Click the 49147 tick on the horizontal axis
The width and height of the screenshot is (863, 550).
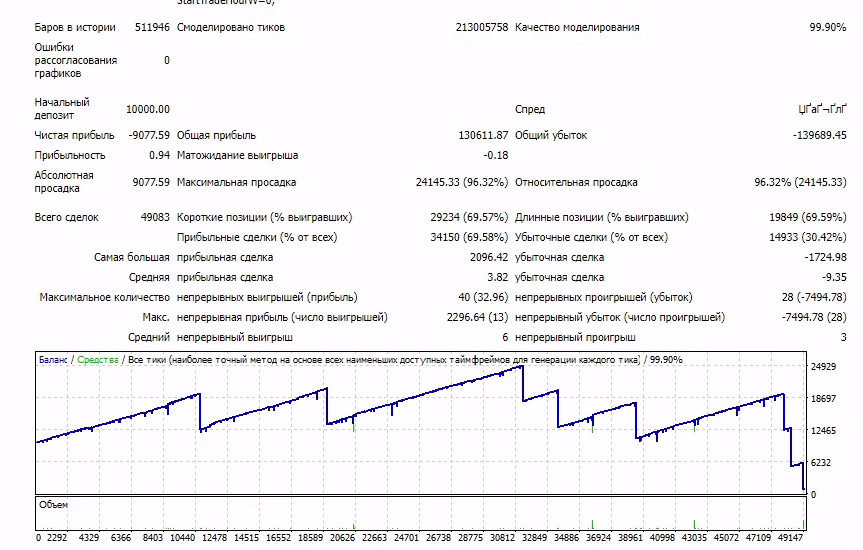pos(791,537)
